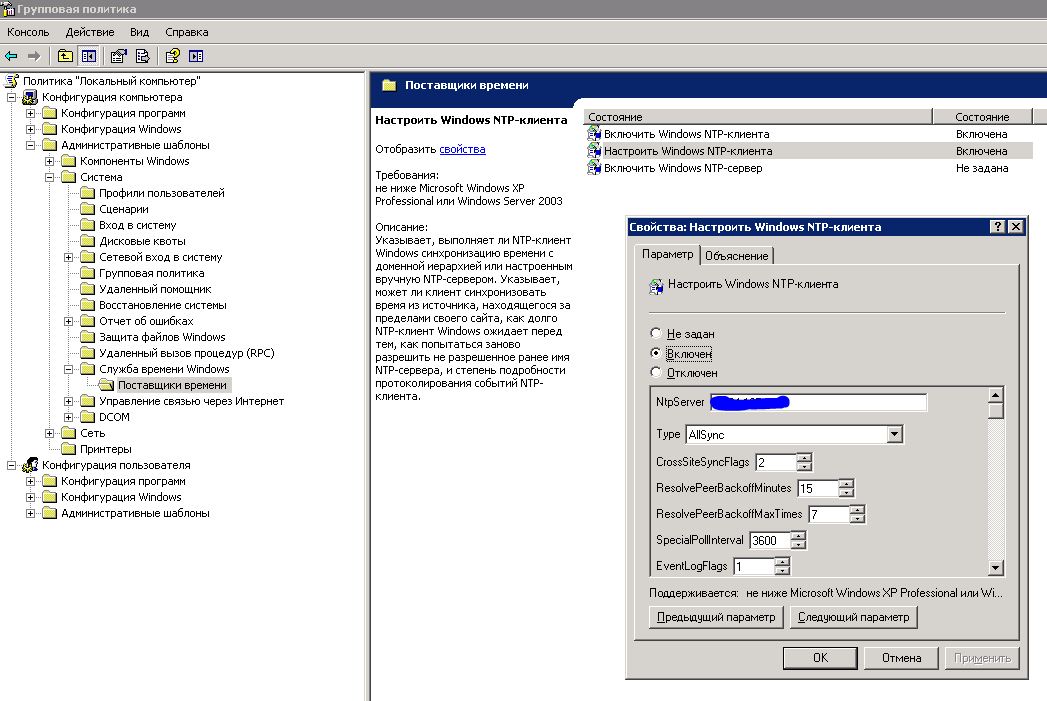Expand the DCOM tree node
This screenshot has width=1047, height=701.
coord(68,417)
